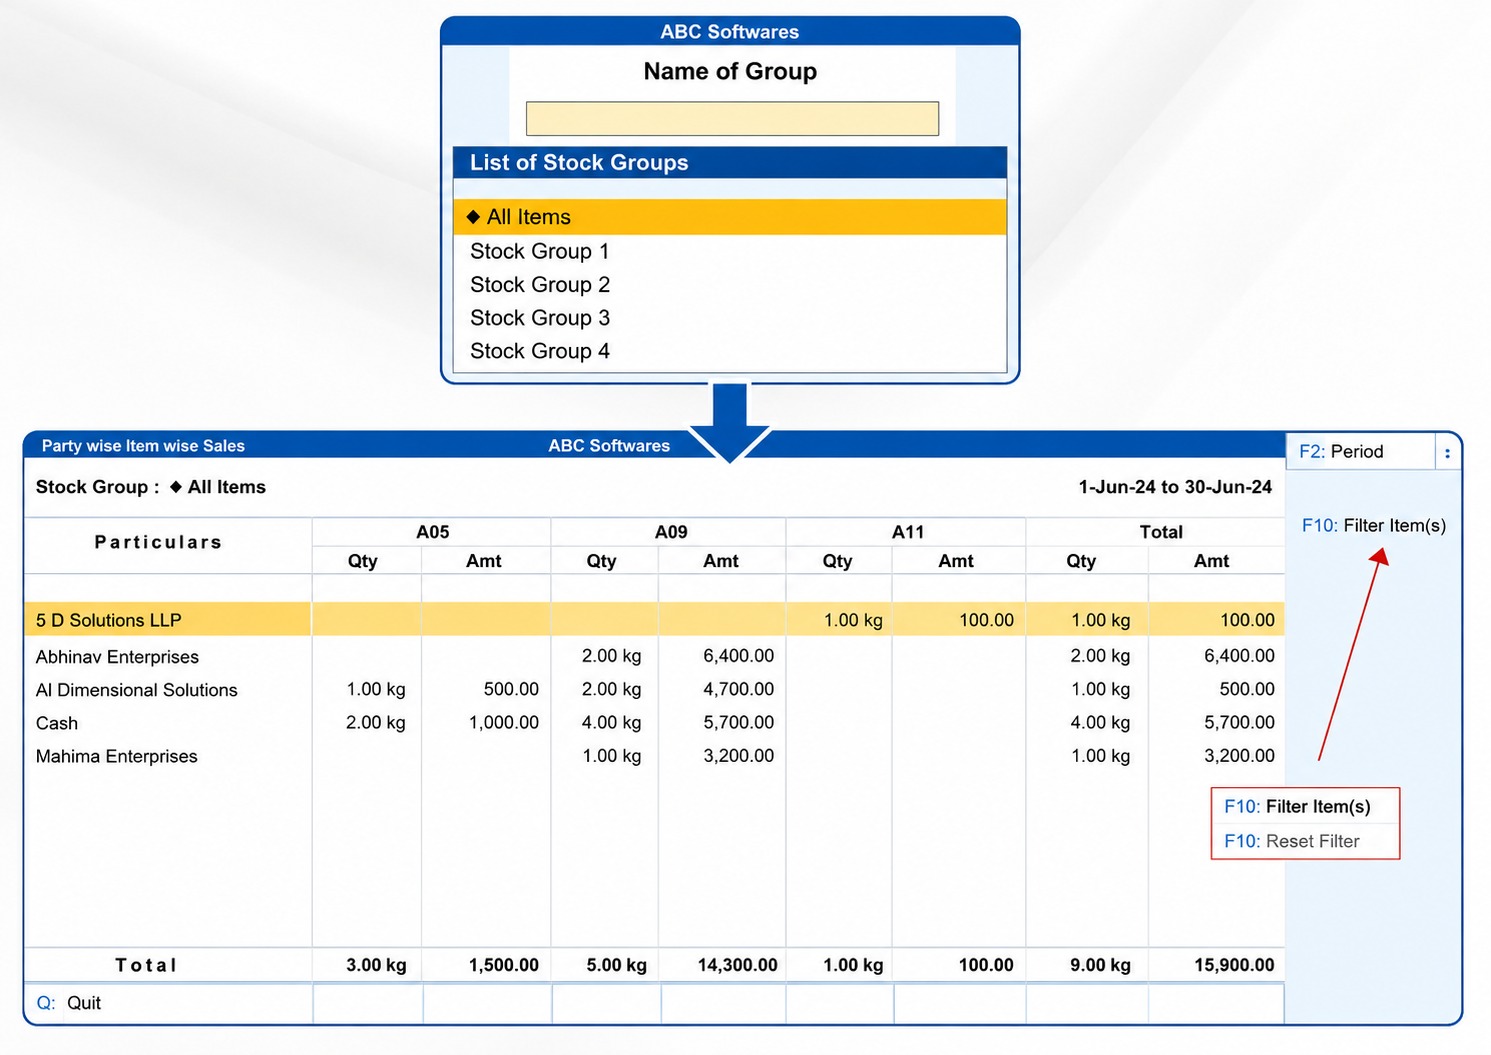Click the colon icon beside F2 Period
1491x1055 pixels.
[x=1447, y=453]
